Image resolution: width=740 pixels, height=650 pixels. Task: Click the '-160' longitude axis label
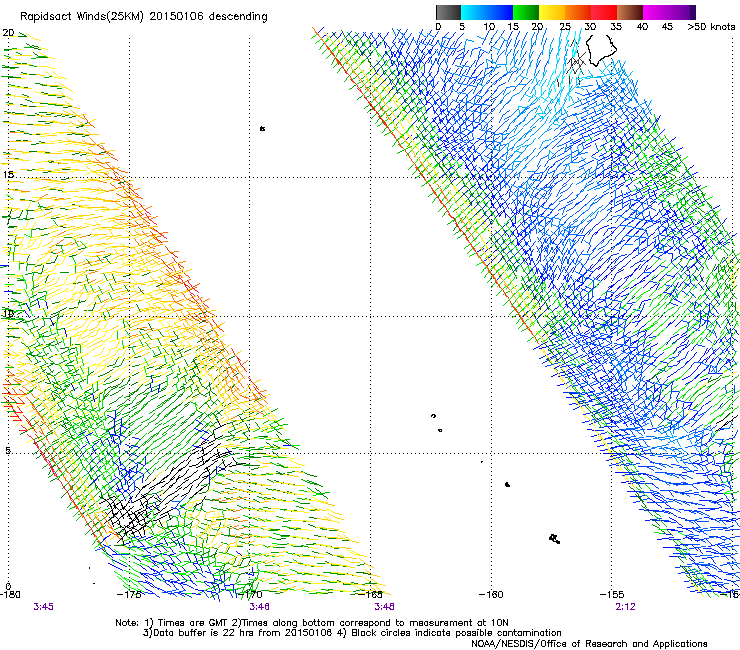point(491,594)
